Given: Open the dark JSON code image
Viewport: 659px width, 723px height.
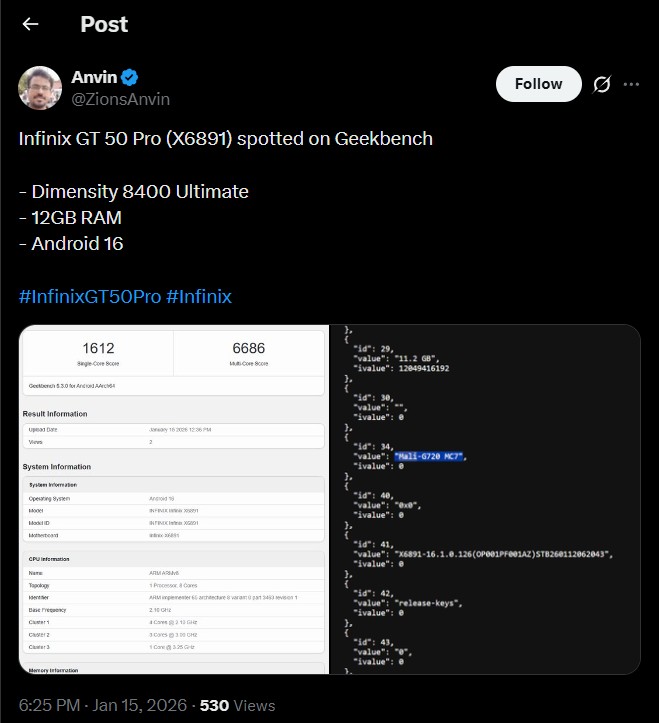Looking at the screenshot, I should (484, 499).
